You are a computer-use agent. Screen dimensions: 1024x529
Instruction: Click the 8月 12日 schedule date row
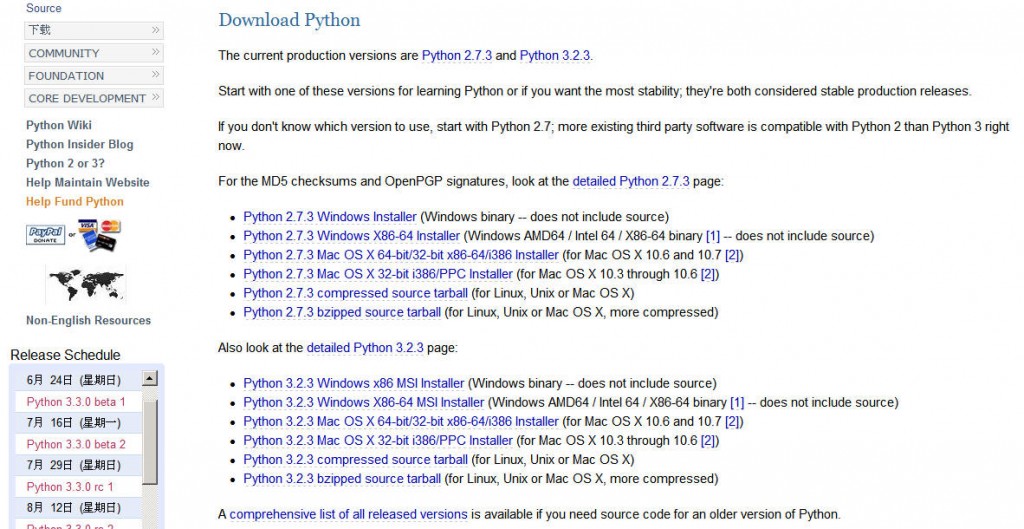click(77, 507)
